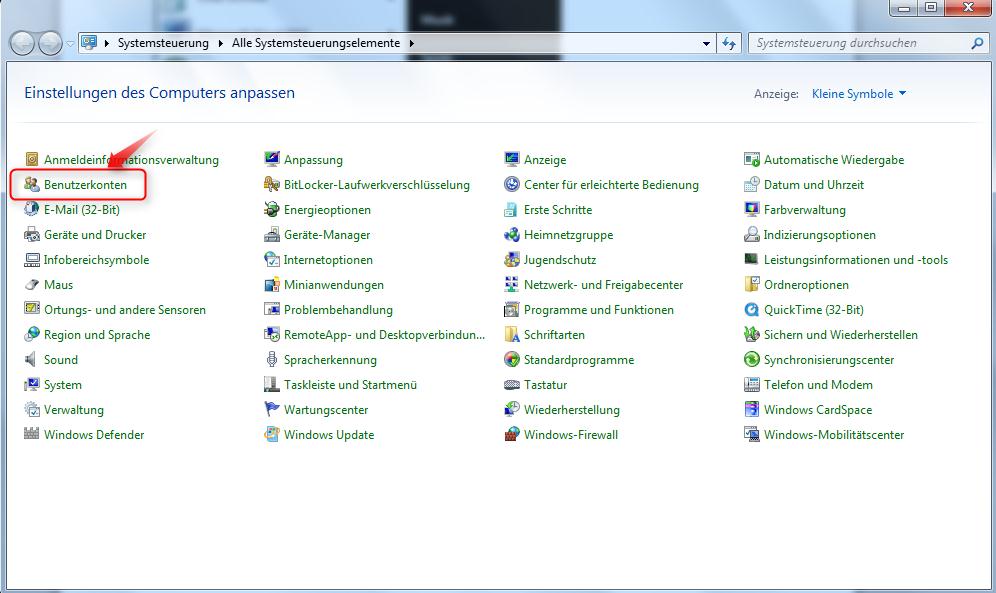Screen dimensions: 996x593
Task: Select Systemsteuerung in the breadcrumb path
Action: click(163, 44)
